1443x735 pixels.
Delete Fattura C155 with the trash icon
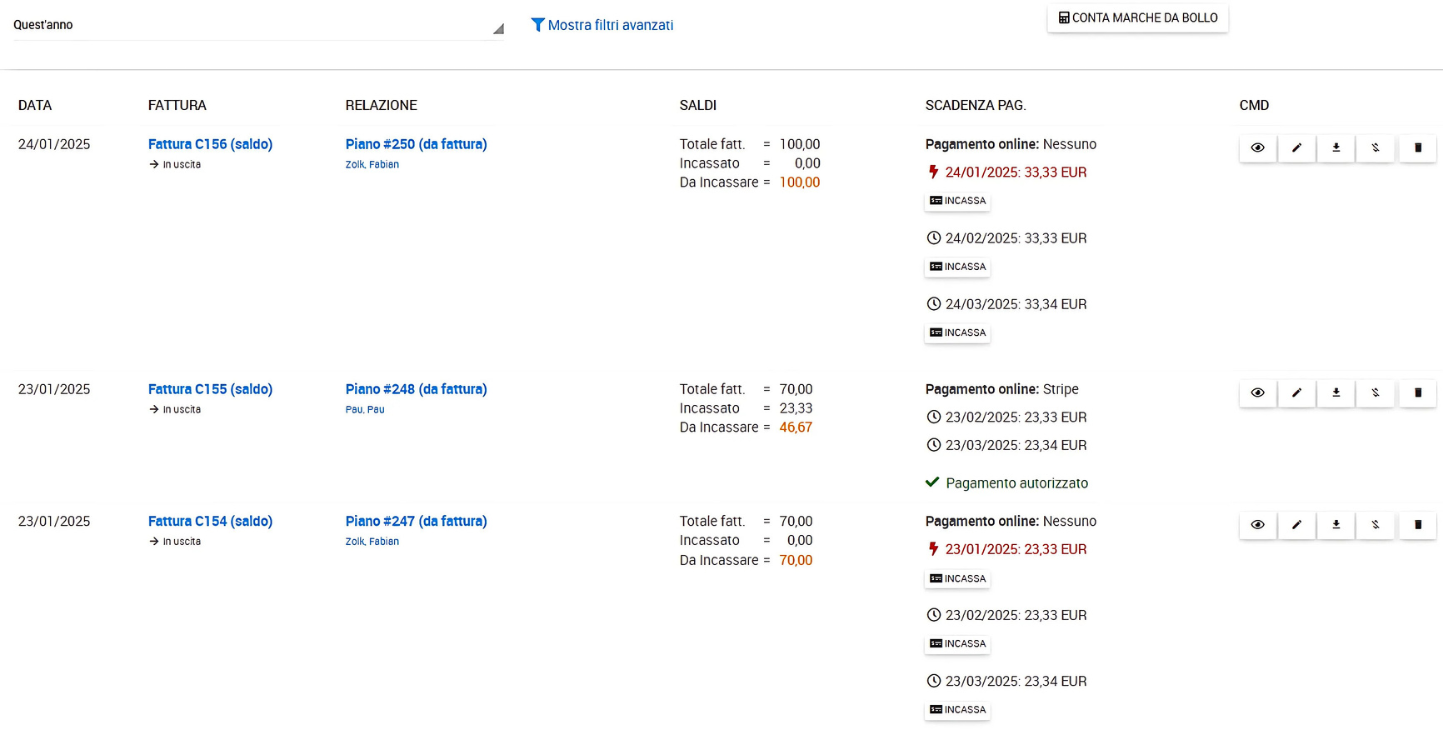coord(1418,393)
